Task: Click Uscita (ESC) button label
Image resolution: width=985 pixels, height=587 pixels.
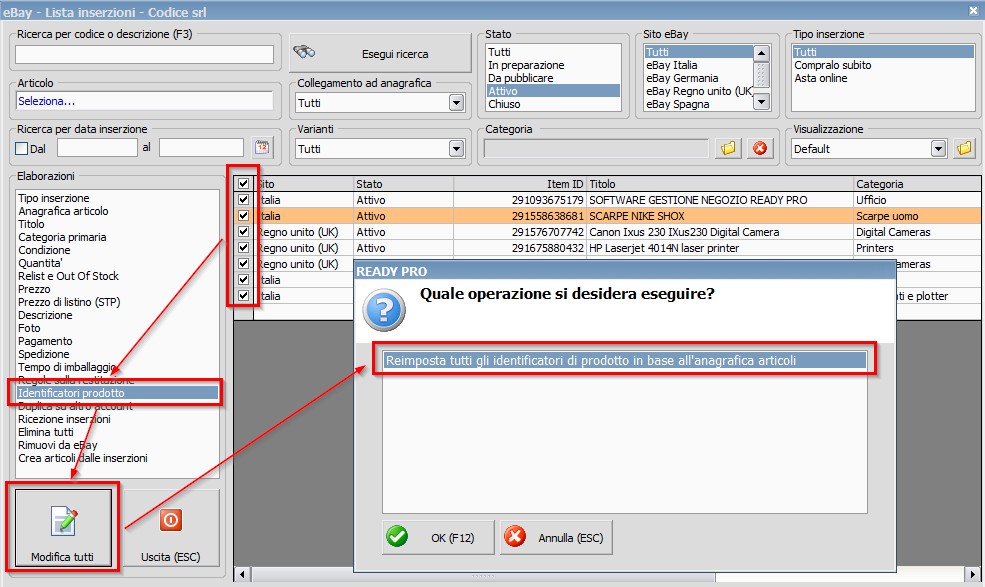Action: (x=171, y=557)
